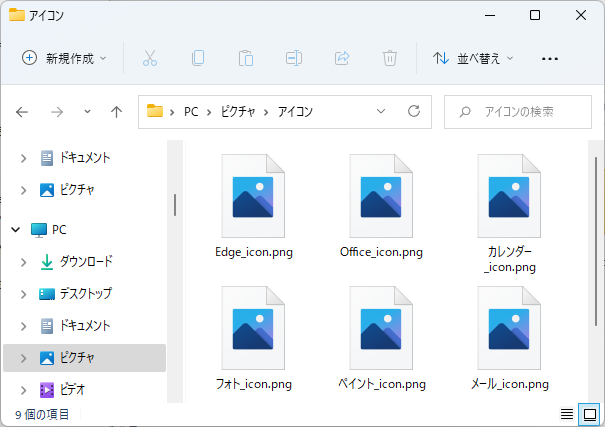Click ピクチャ in the address breadcrumb

click(x=238, y=112)
